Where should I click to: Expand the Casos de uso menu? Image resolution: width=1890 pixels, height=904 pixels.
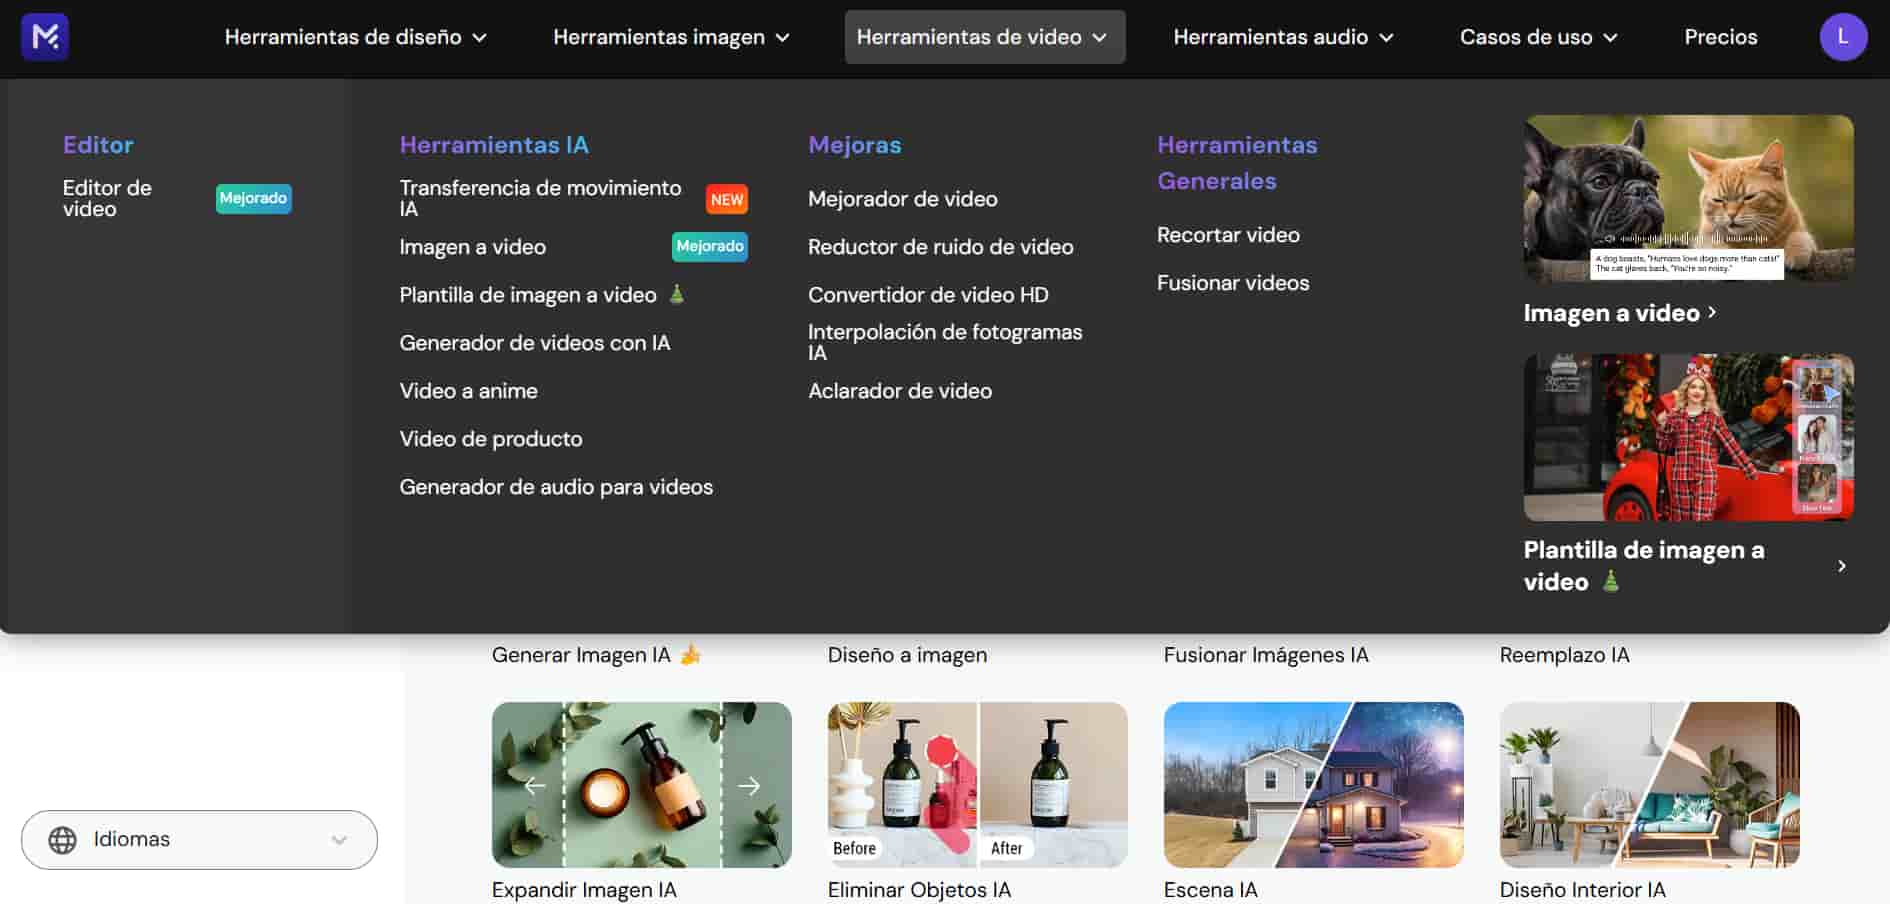(1538, 37)
